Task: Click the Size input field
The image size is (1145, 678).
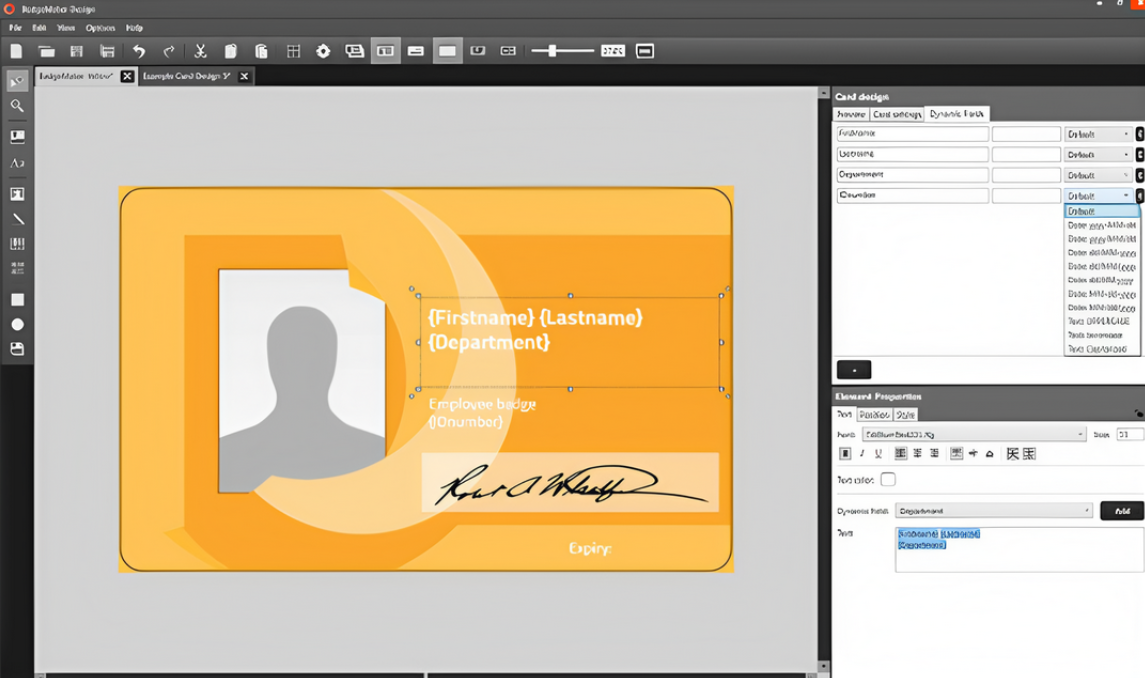Action: [x=1129, y=435]
